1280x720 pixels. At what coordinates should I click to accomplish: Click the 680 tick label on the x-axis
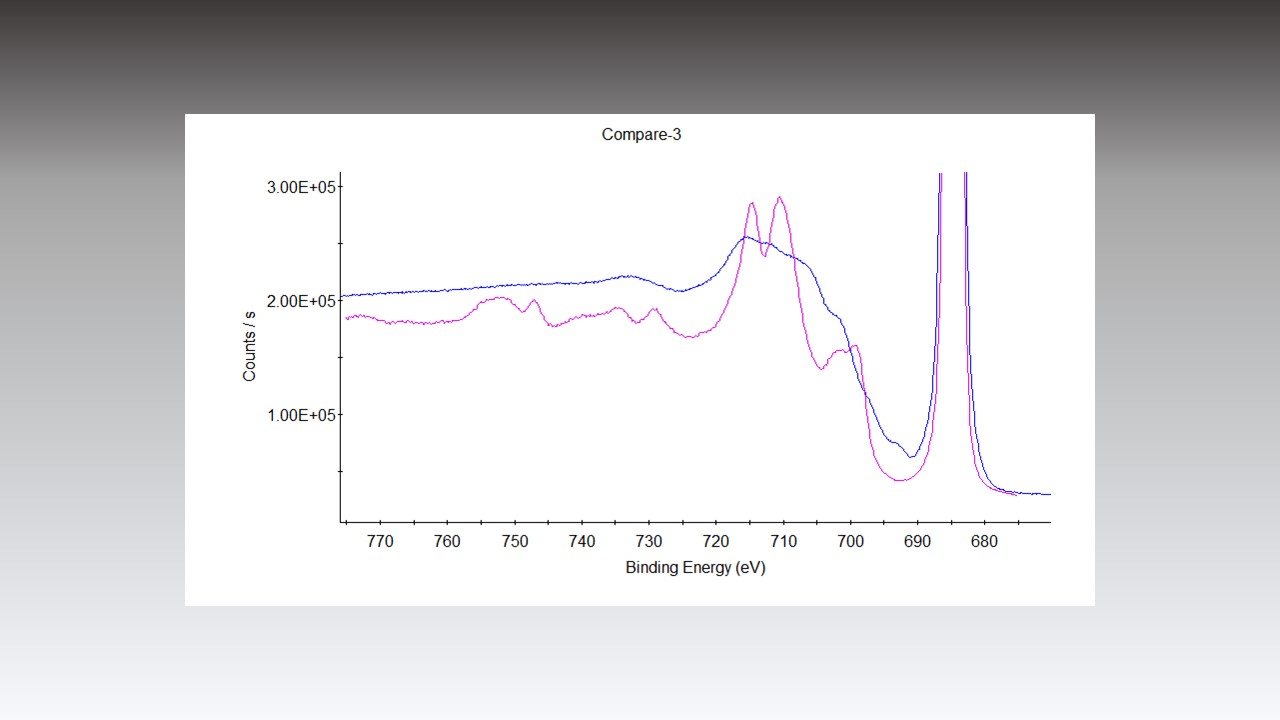pyautogui.click(x=986, y=538)
